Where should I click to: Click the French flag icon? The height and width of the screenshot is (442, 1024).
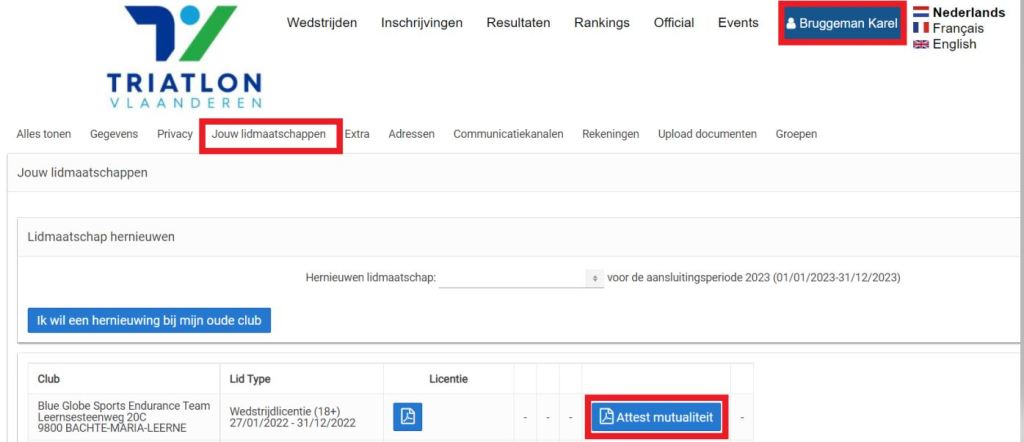coord(921,29)
